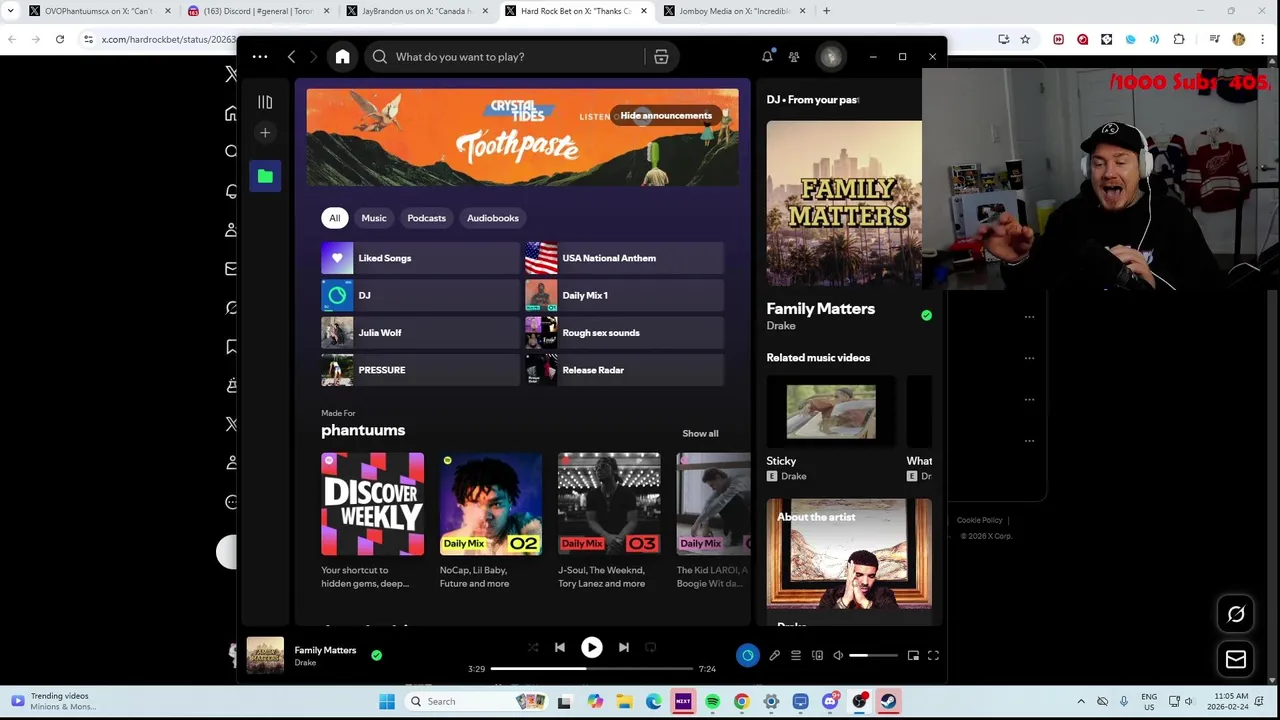
Task: Toggle repeat in the player bar
Action: click(x=650, y=647)
